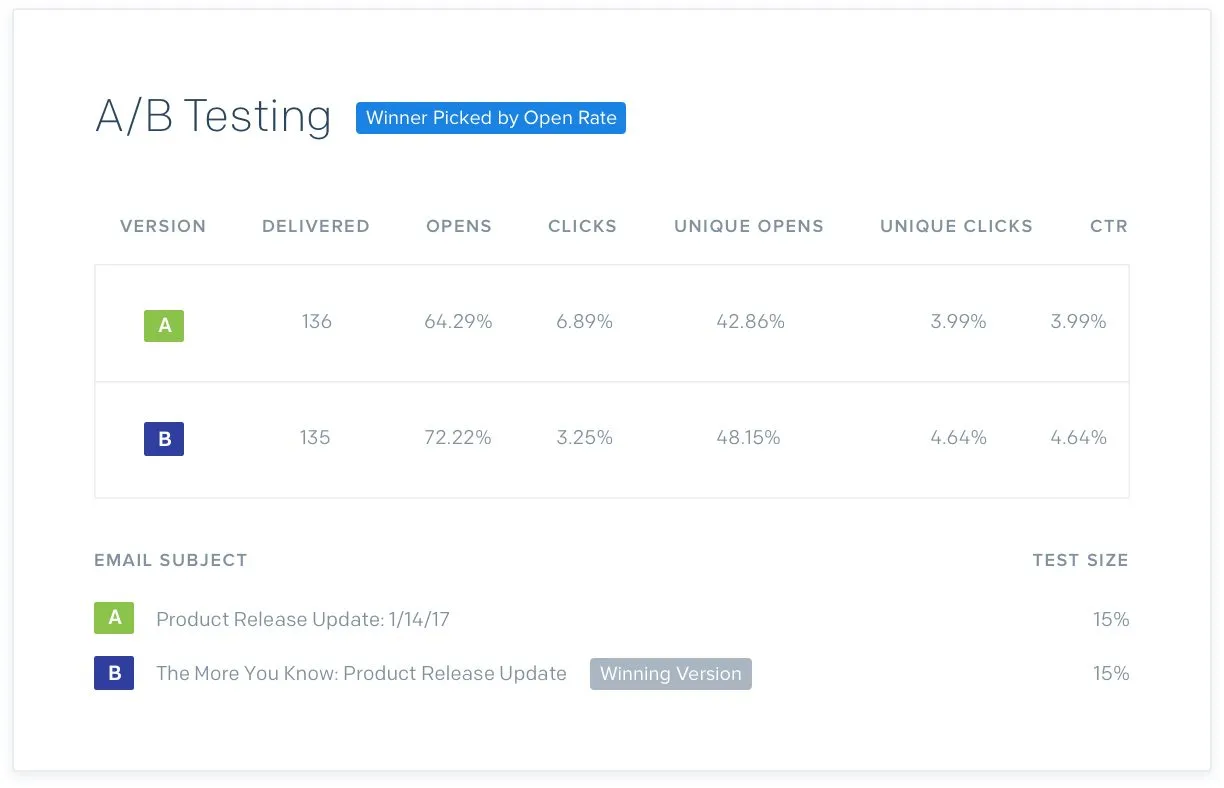Click the Test Size column label
The image size is (1224, 788).
pyautogui.click(x=1081, y=560)
